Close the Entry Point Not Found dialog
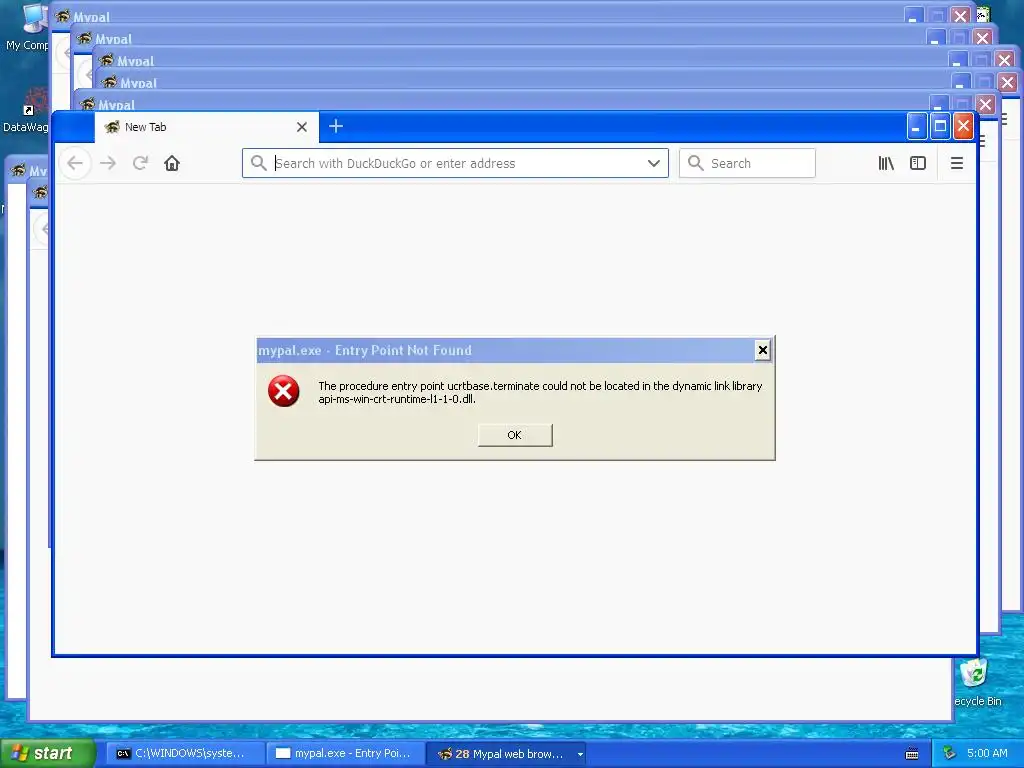 pos(762,350)
